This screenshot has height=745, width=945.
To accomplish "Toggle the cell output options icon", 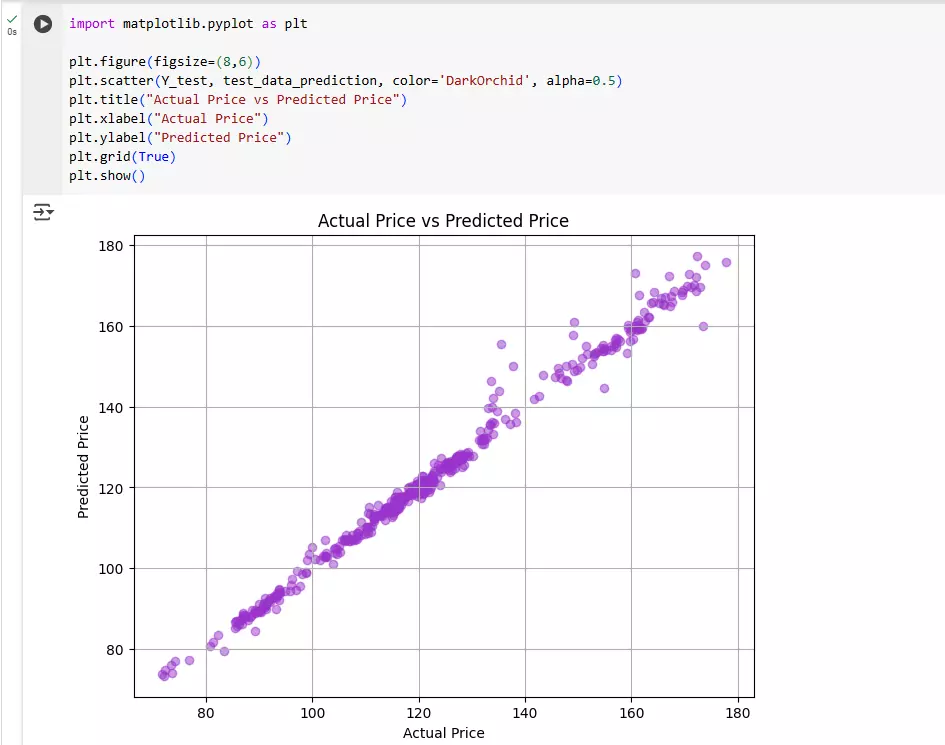I will click(x=43, y=212).
